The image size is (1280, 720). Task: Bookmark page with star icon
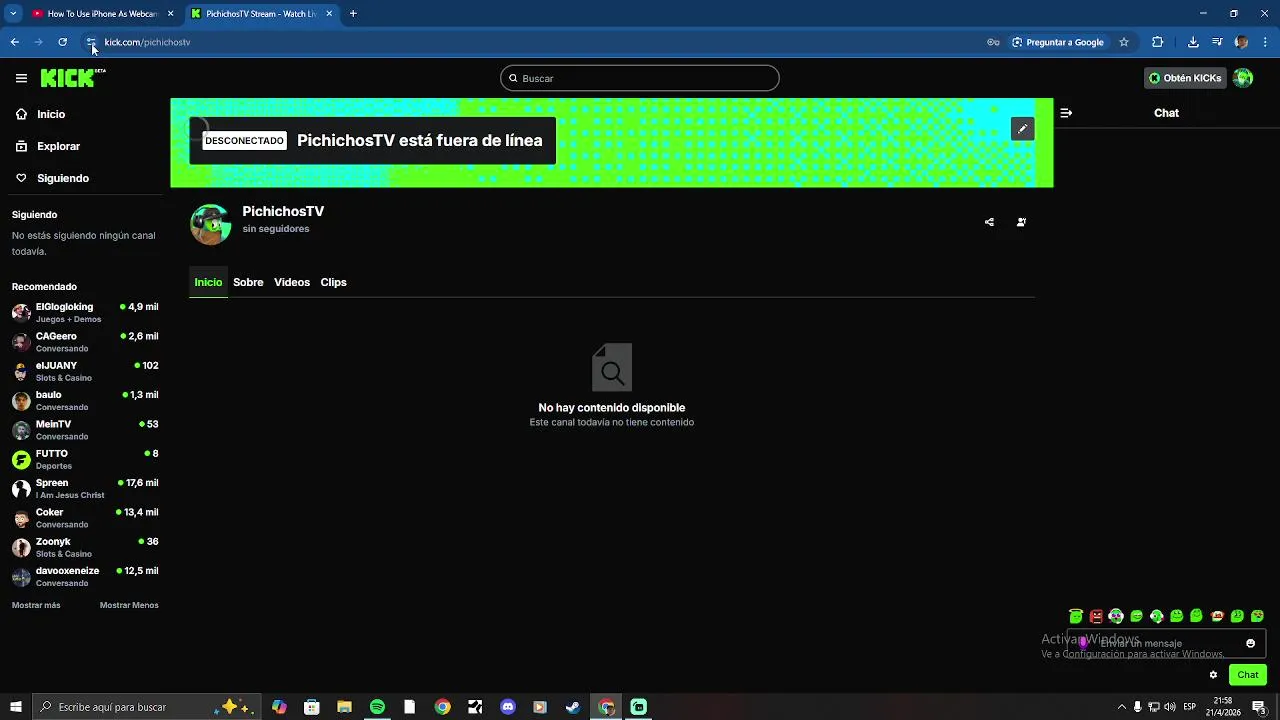[1124, 42]
